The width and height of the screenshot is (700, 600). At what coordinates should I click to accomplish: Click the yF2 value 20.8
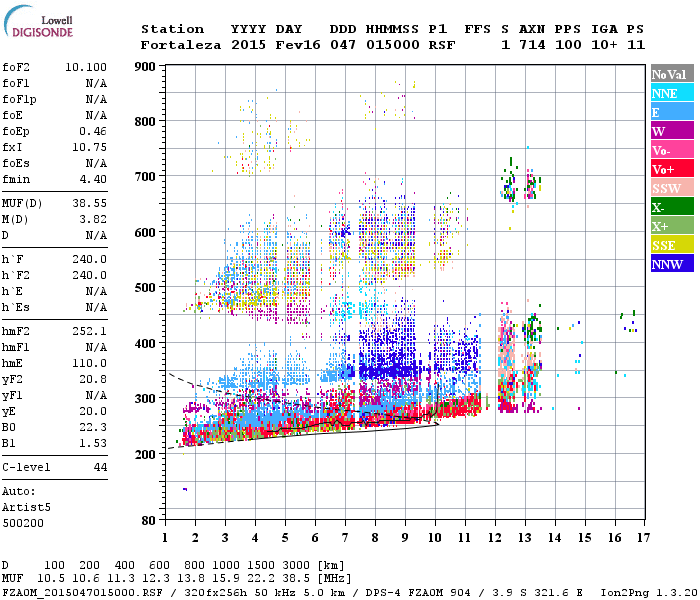coord(93,379)
